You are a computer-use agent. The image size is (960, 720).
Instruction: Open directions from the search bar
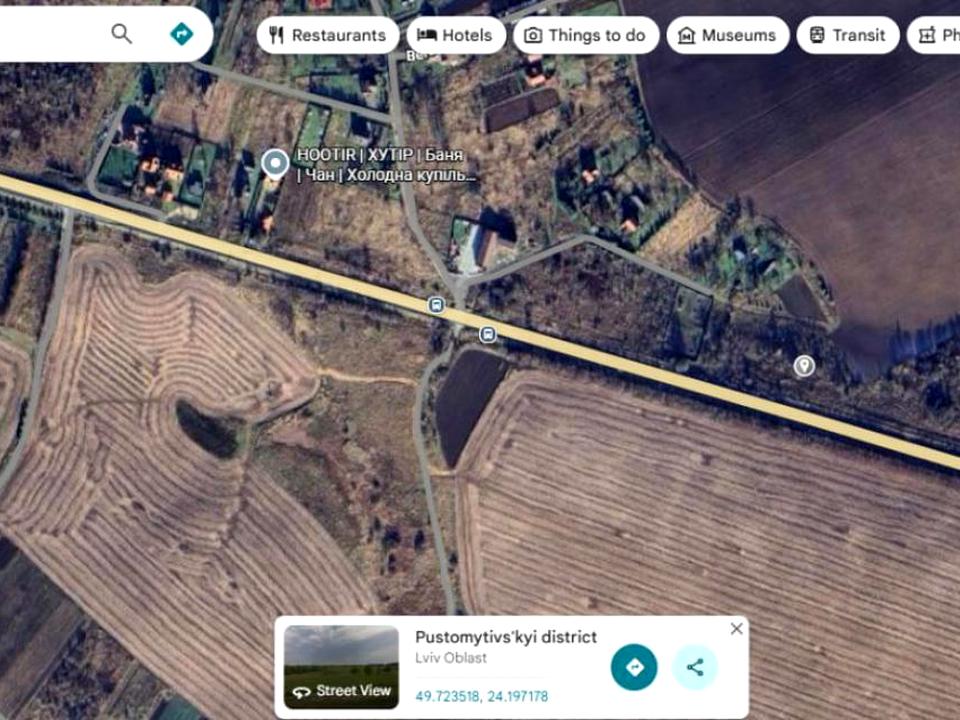[181, 34]
